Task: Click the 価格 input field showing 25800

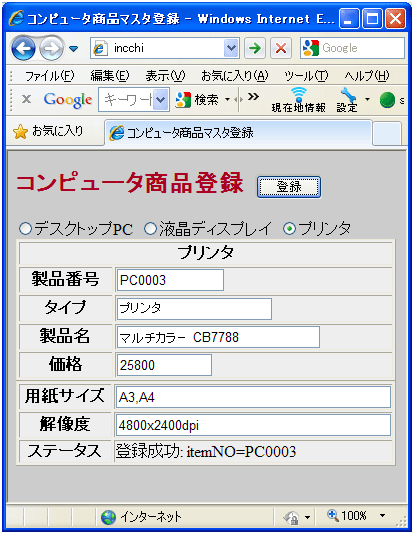Action: click(x=164, y=365)
